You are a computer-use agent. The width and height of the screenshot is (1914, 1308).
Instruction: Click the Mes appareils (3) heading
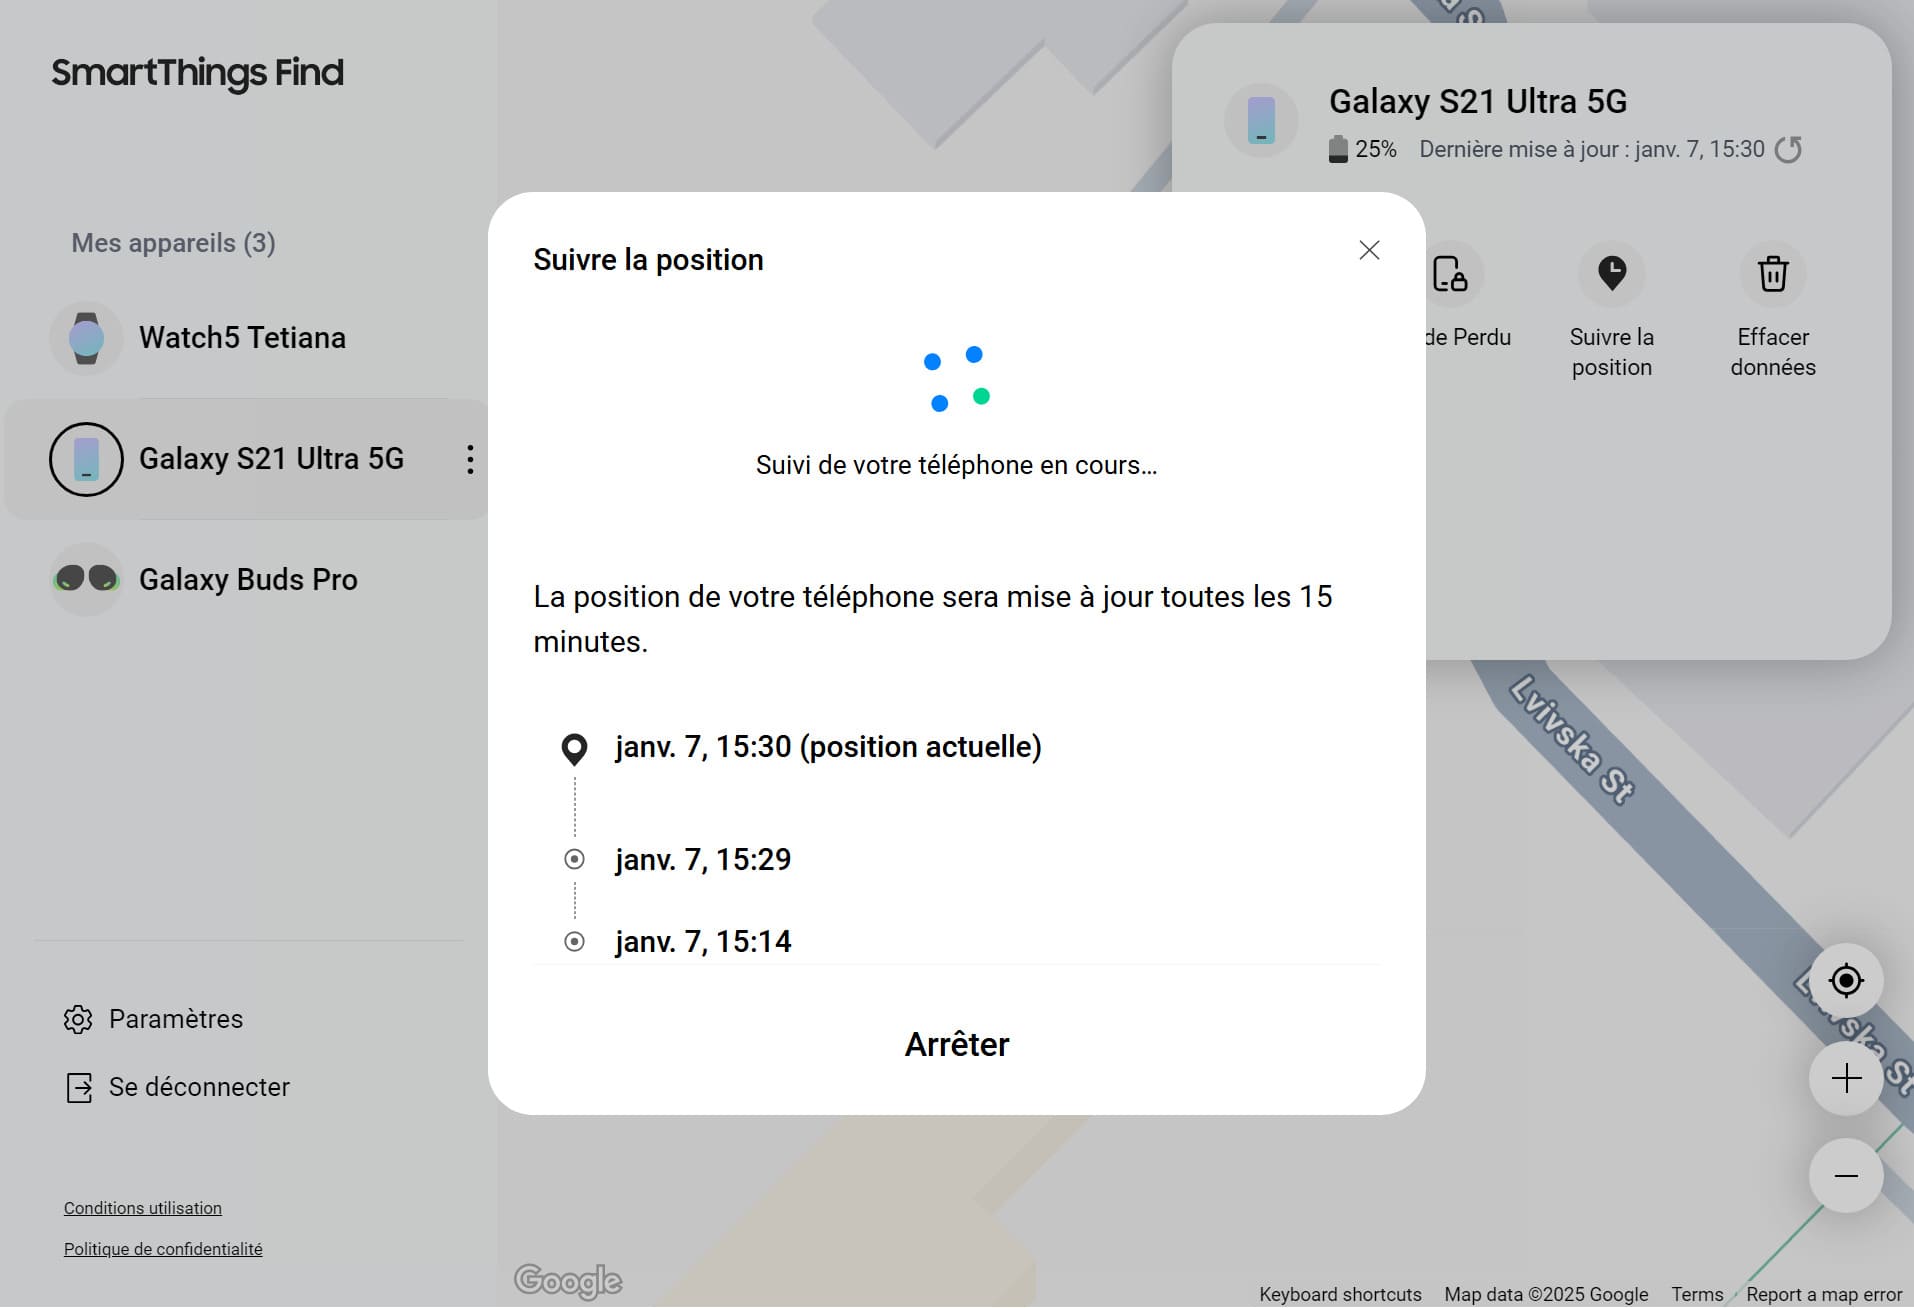pos(173,243)
